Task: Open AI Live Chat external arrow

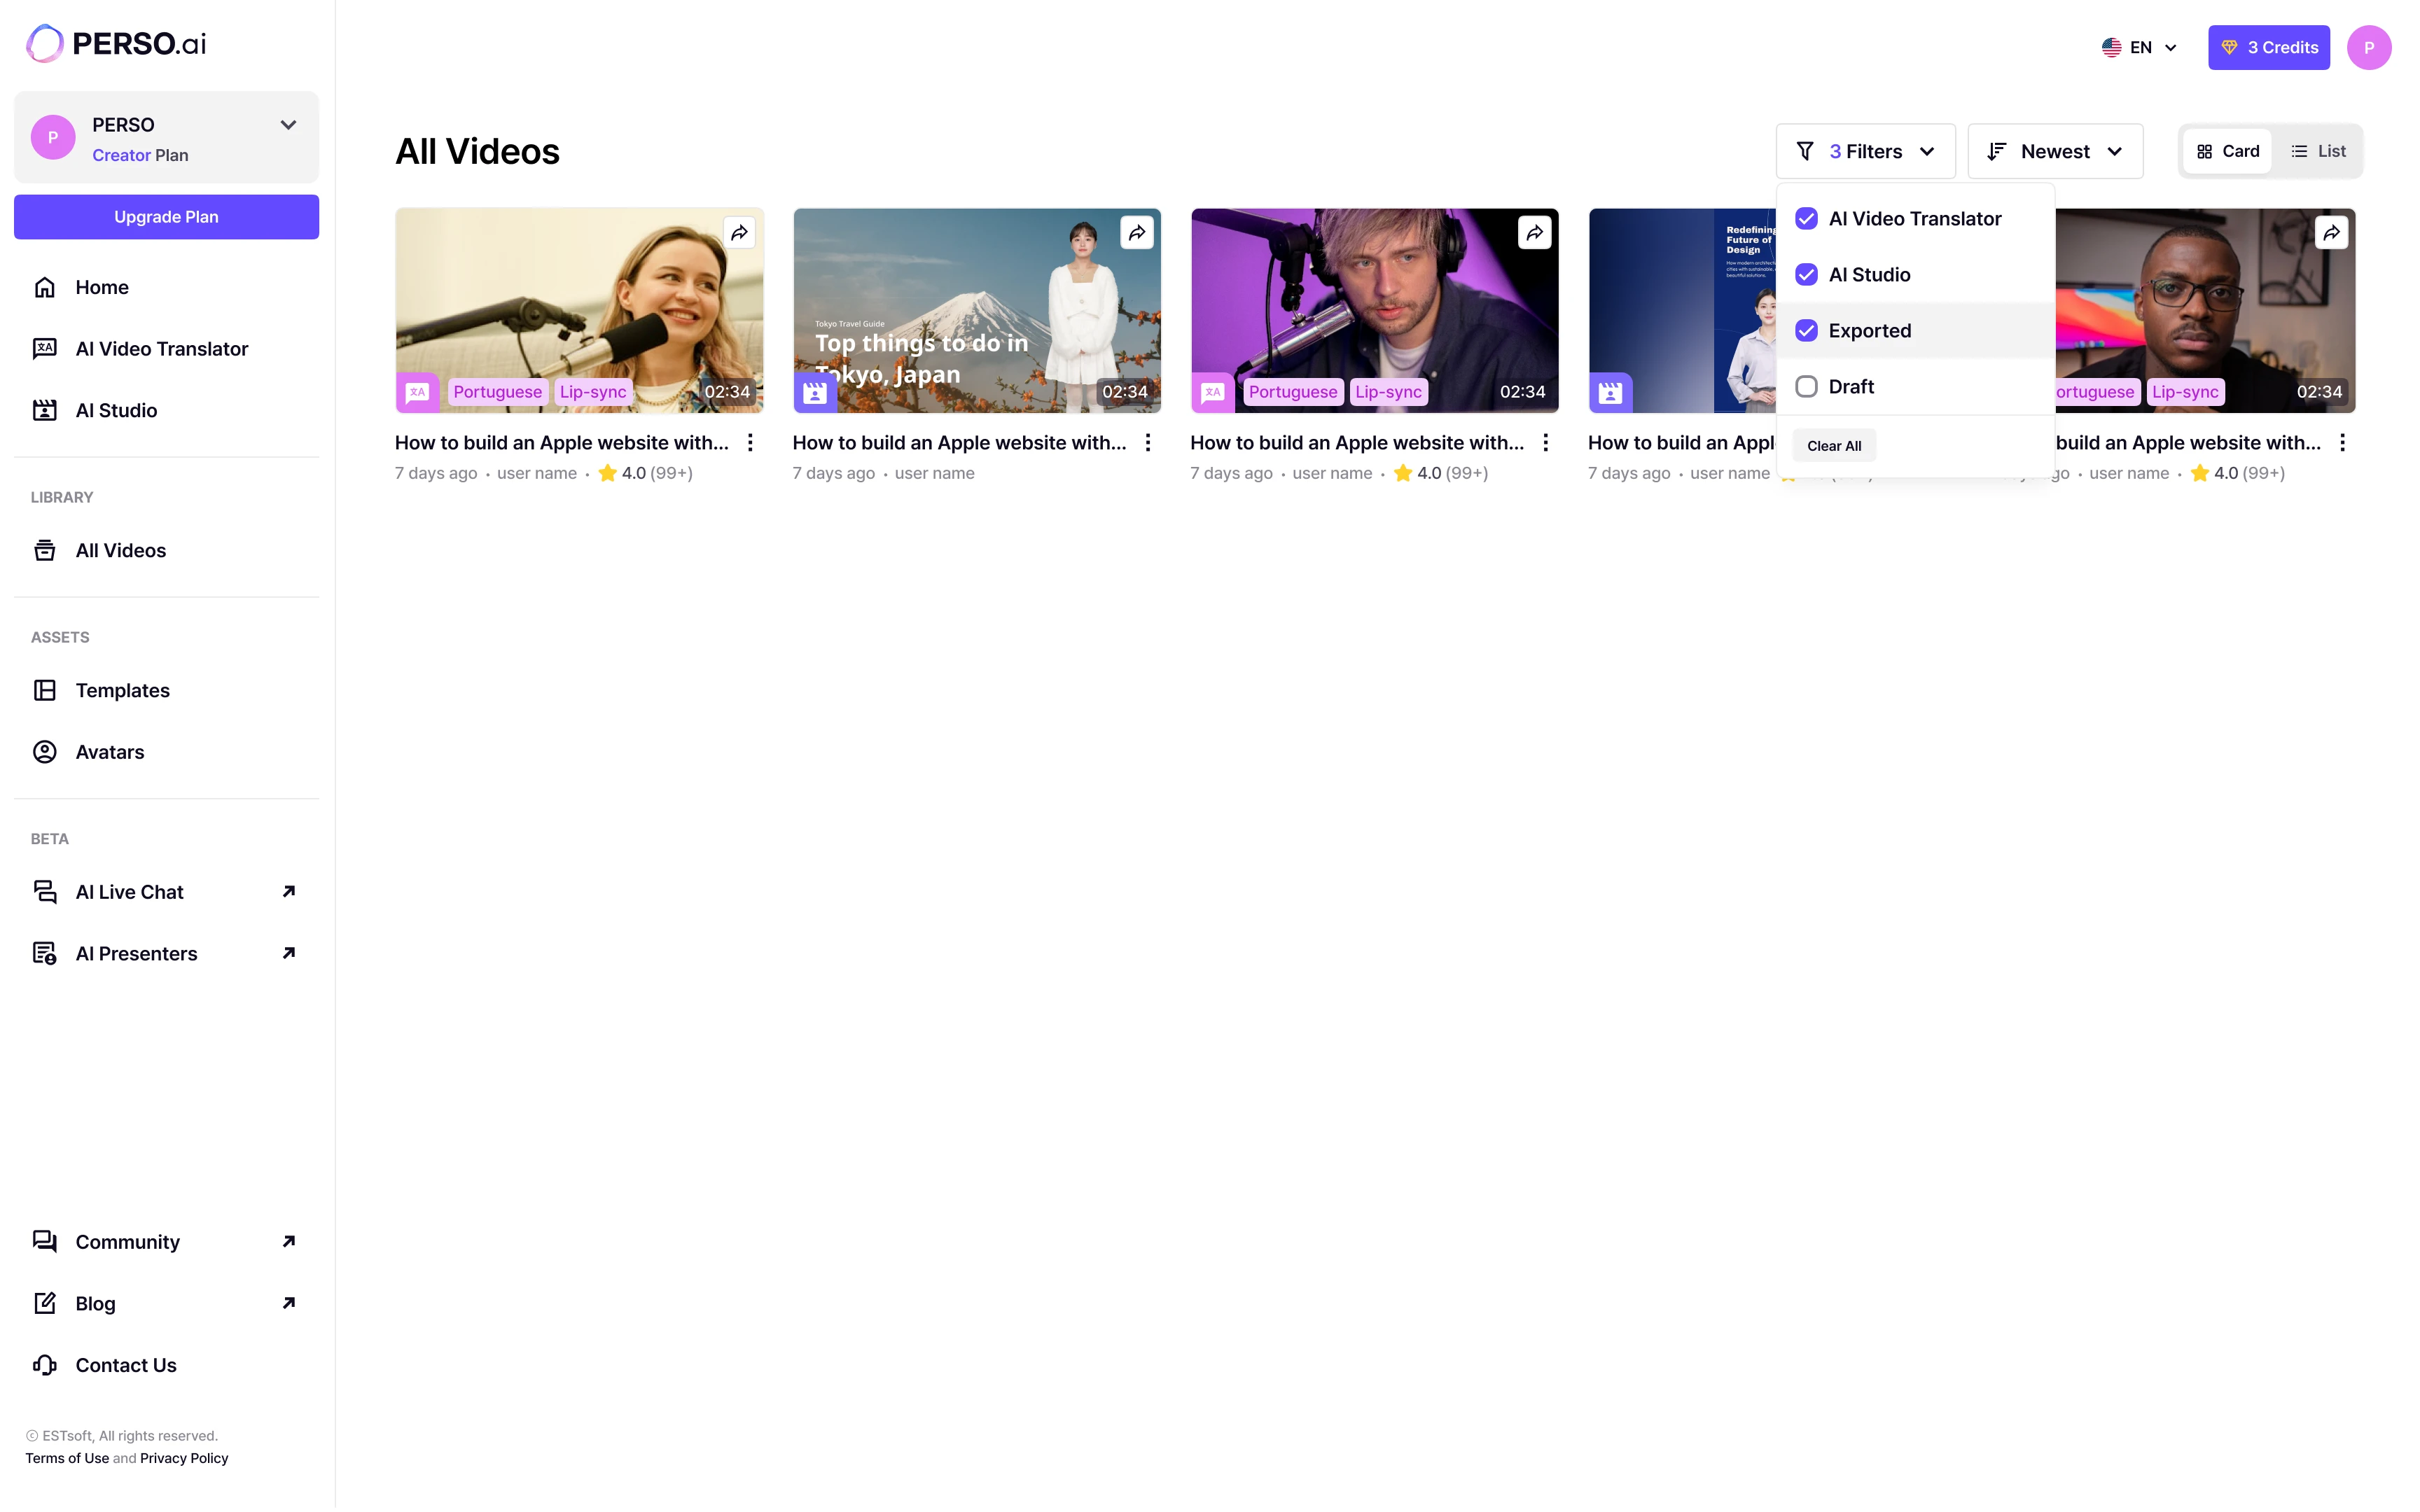Action: tap(288, 892)
